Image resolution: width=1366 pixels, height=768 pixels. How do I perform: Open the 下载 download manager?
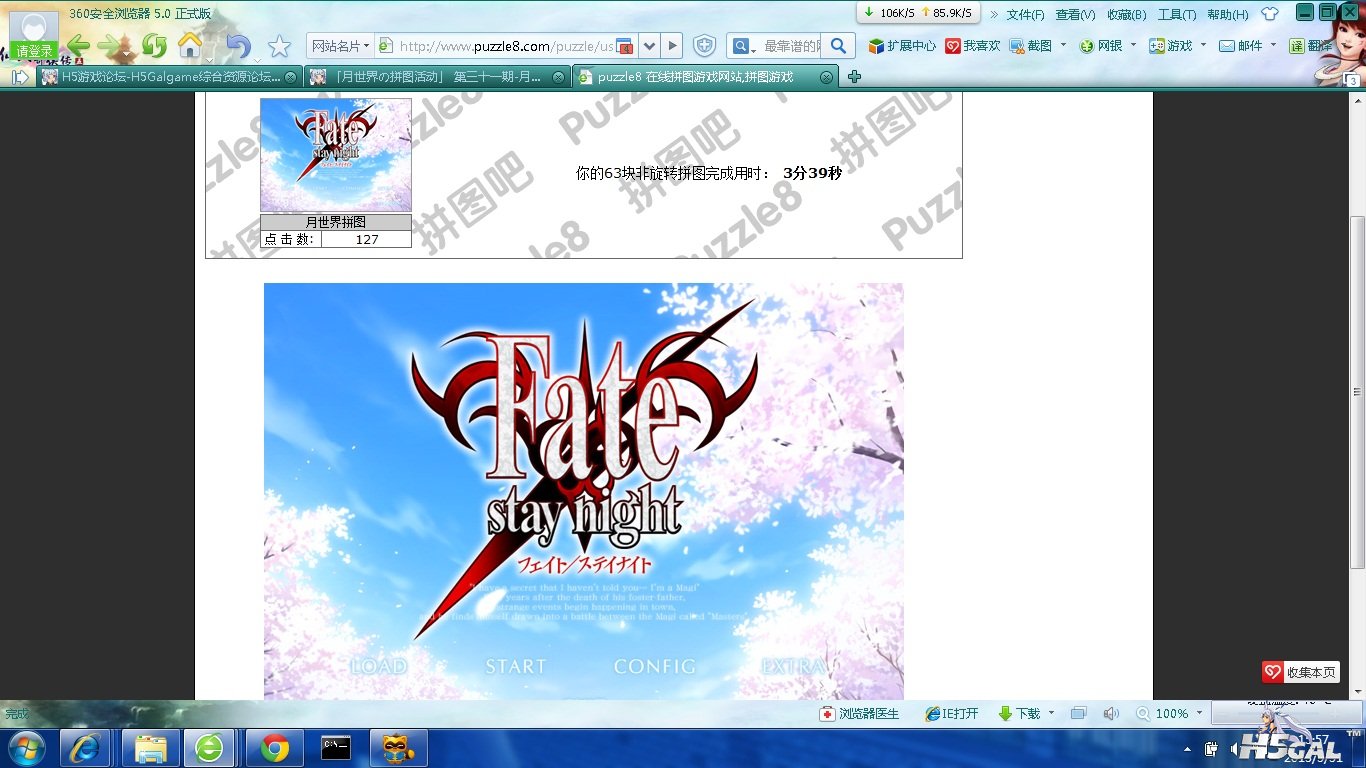1019,714
